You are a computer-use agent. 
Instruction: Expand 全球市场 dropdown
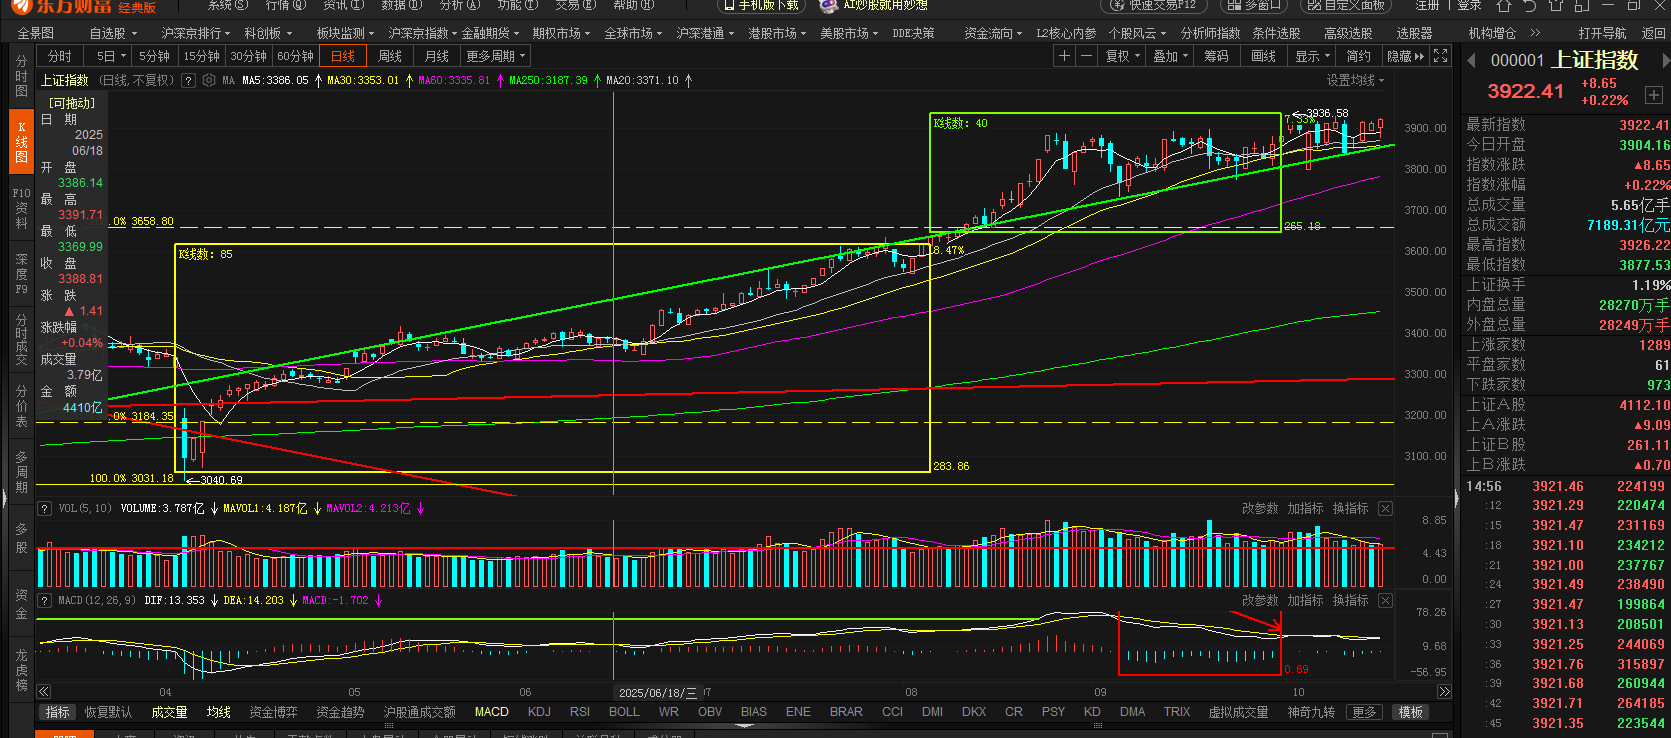click(633, 33)
